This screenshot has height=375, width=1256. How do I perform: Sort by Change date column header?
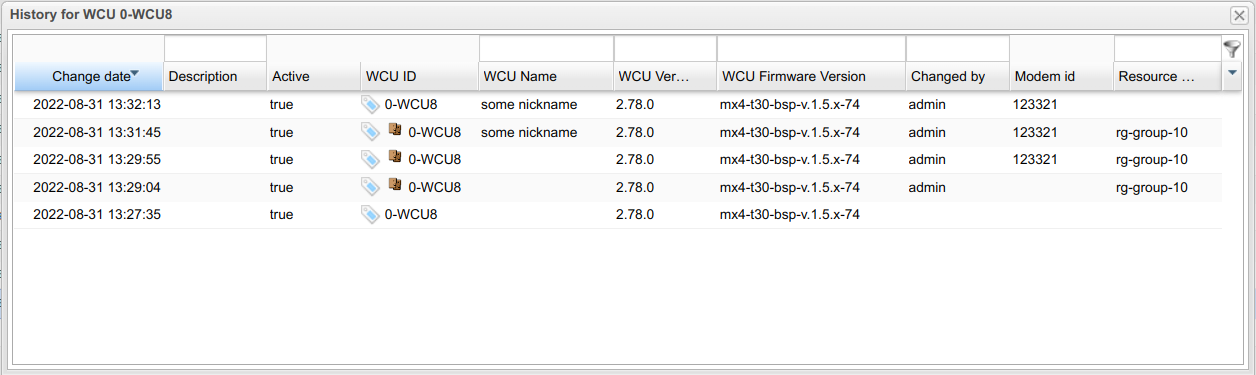(89, 76)
